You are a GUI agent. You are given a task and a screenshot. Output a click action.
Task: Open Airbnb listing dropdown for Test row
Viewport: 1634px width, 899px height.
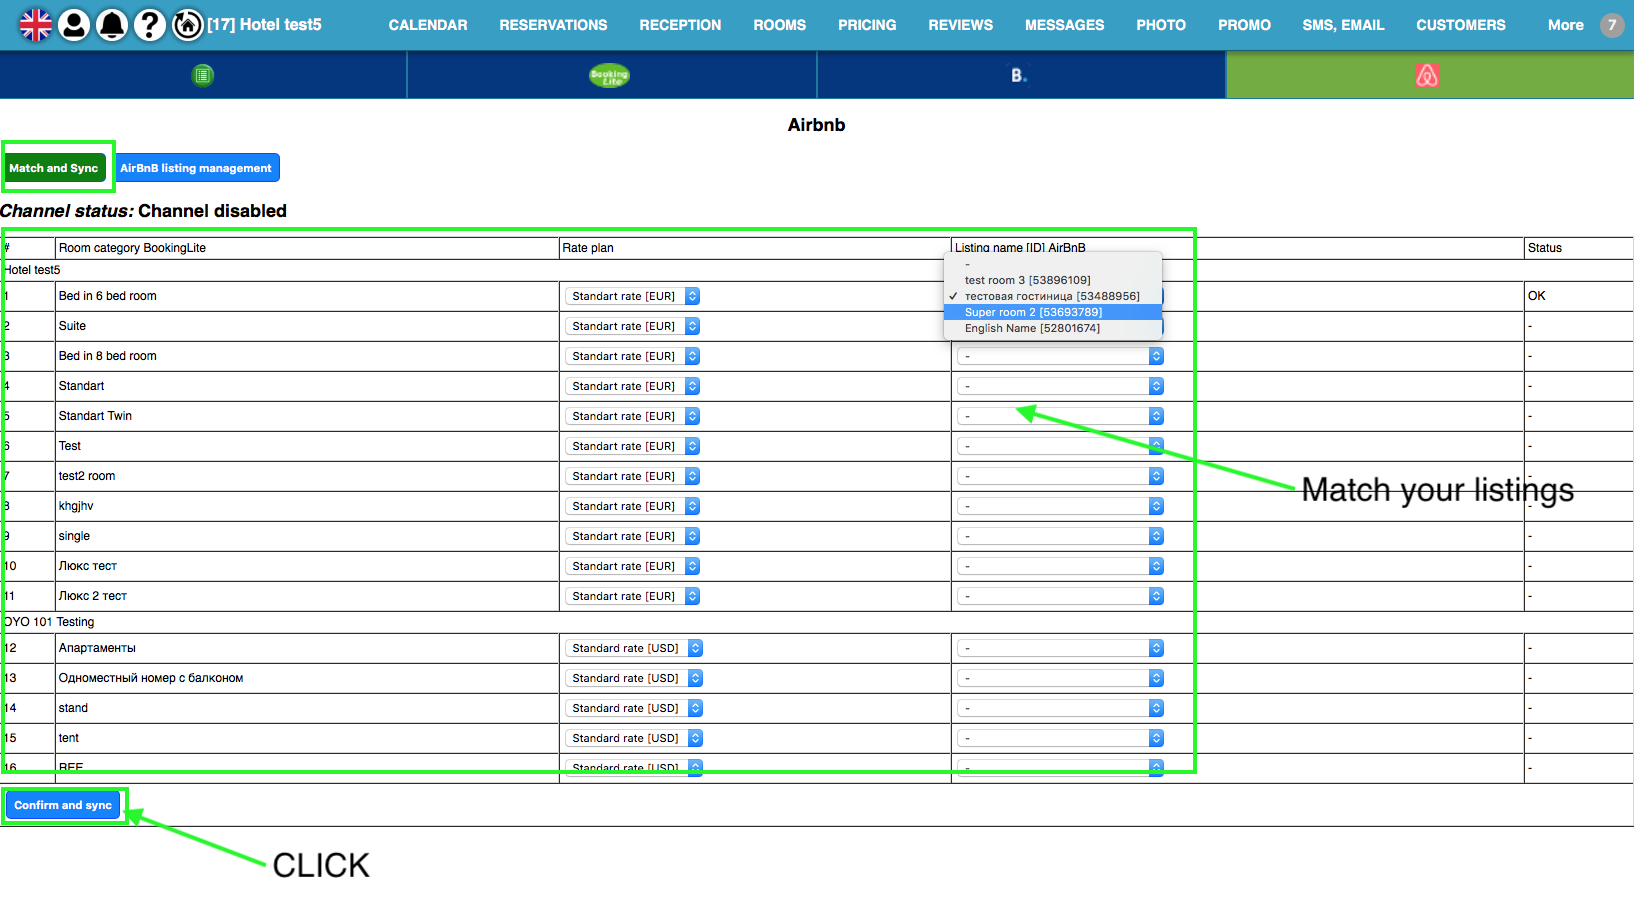pos(1060,446)
